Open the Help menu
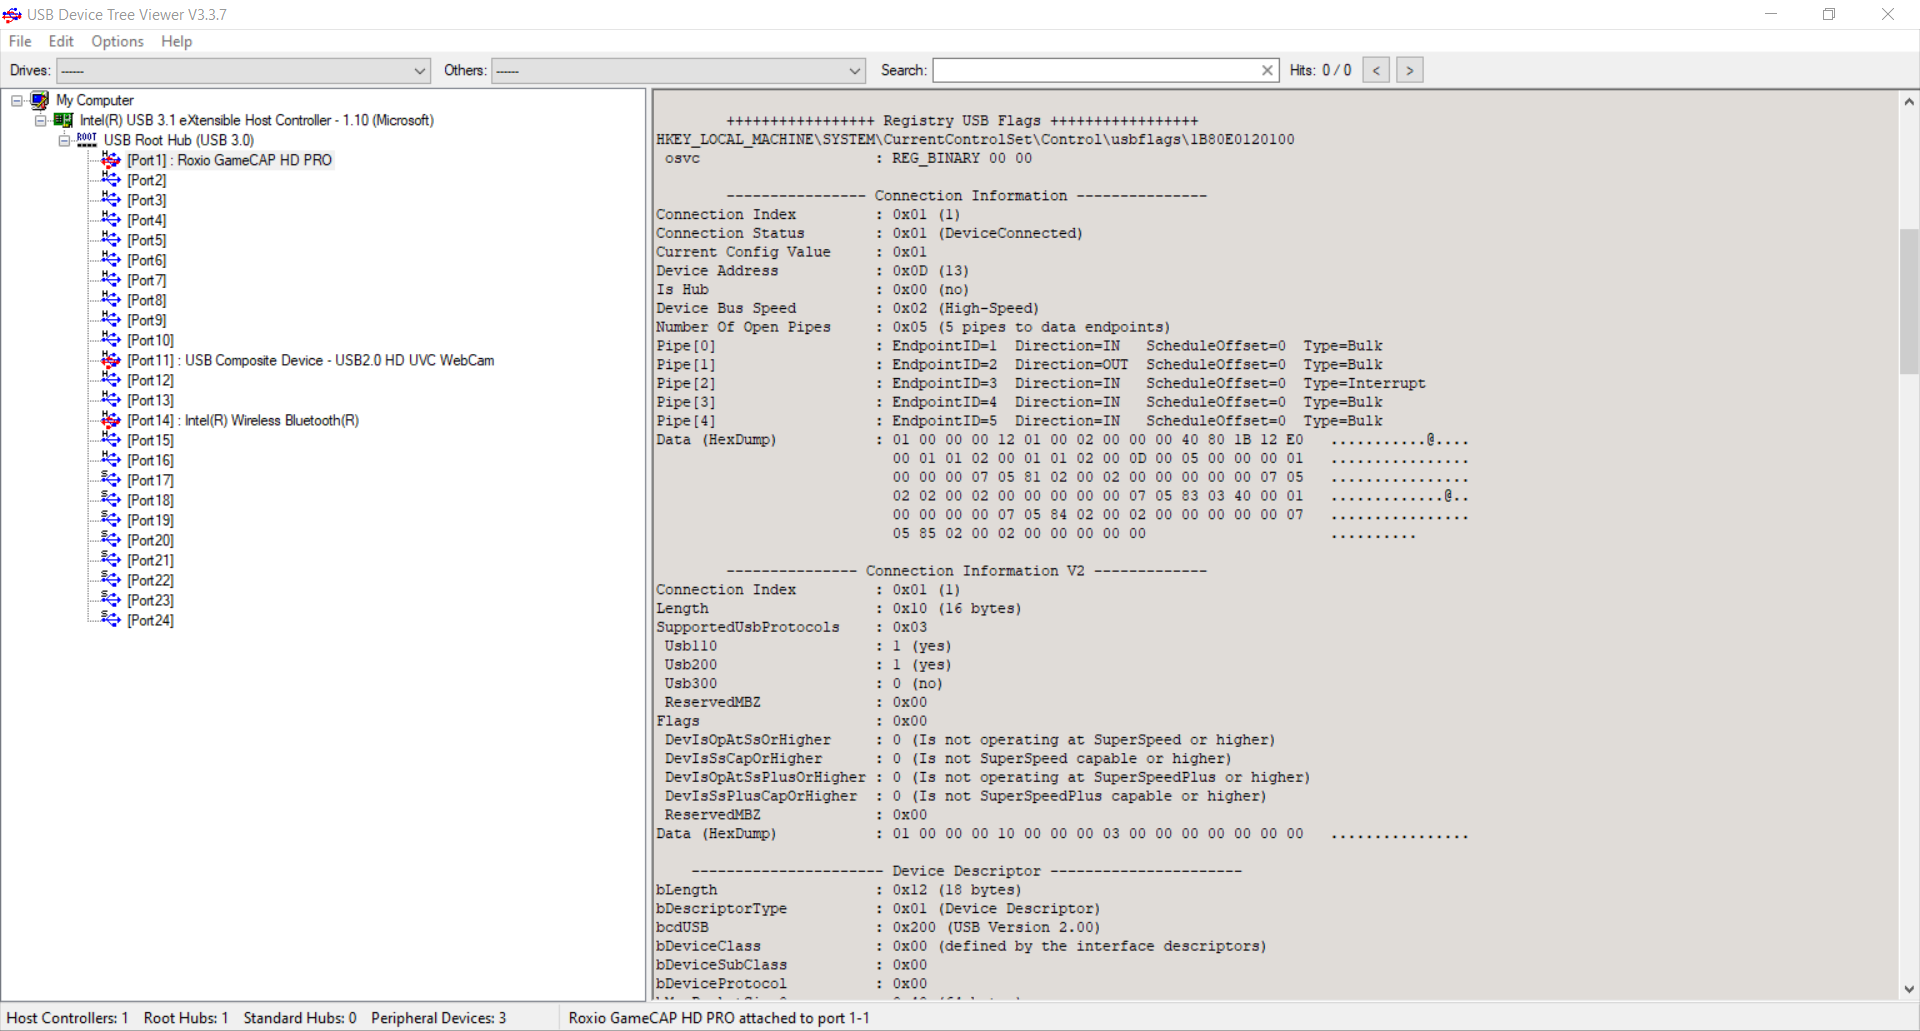The height and width of the screenshot is (1031, 1920). tap(176, 41)
